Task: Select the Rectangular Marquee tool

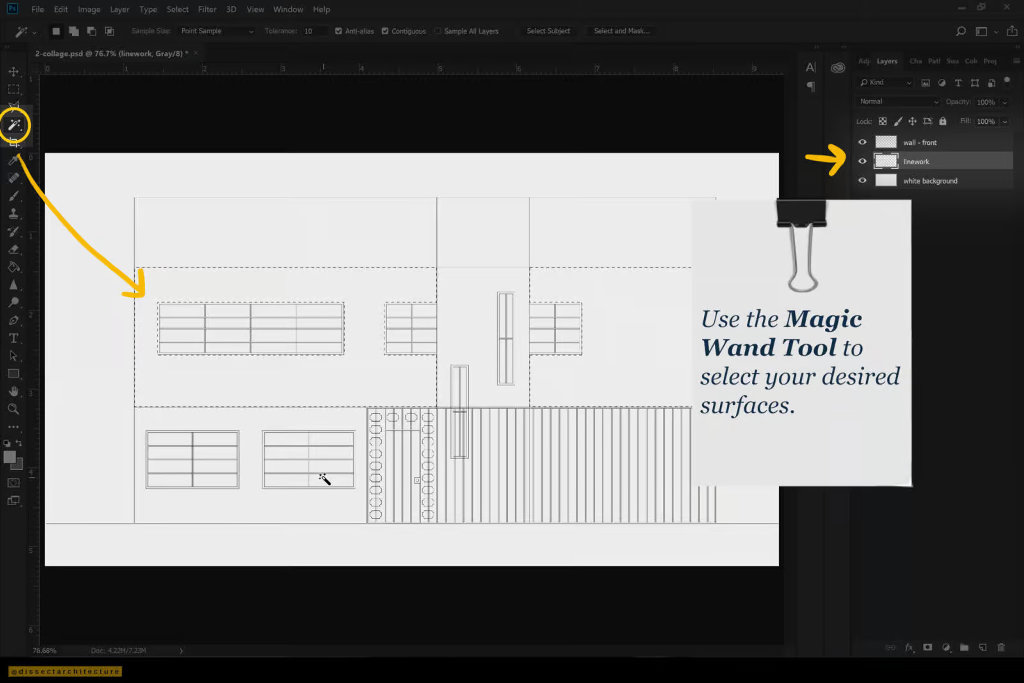Action: click(13, 89)
